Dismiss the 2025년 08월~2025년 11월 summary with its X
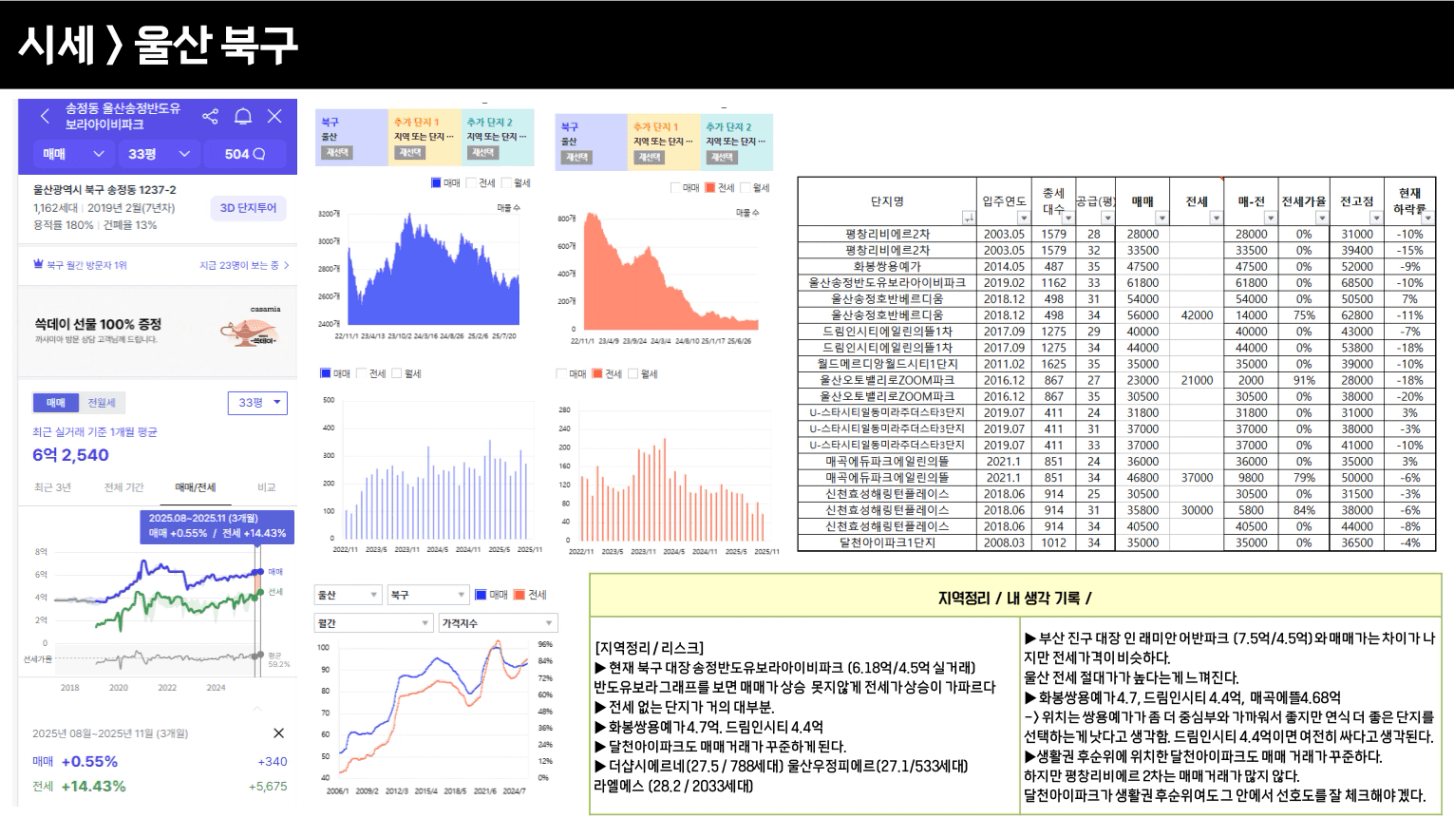The height and width of the screenshot is (818, 1454). [278, 733]
